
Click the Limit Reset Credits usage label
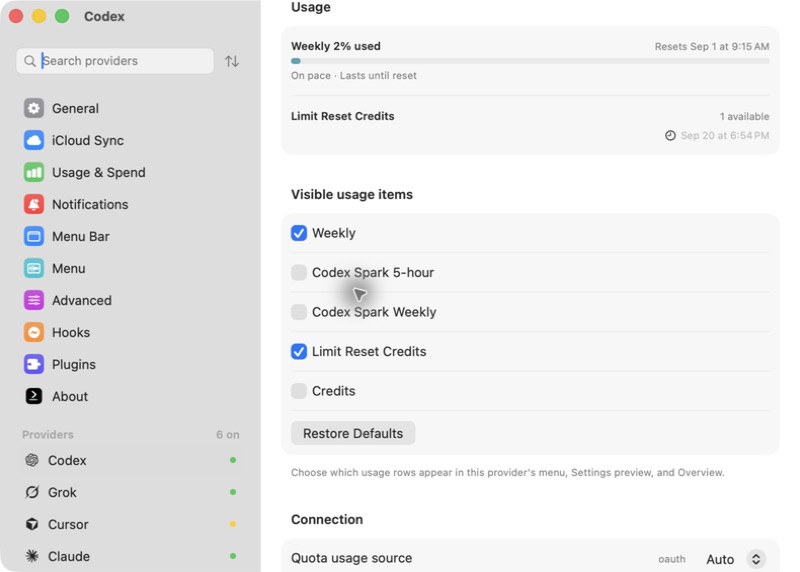tap(342, 116)
